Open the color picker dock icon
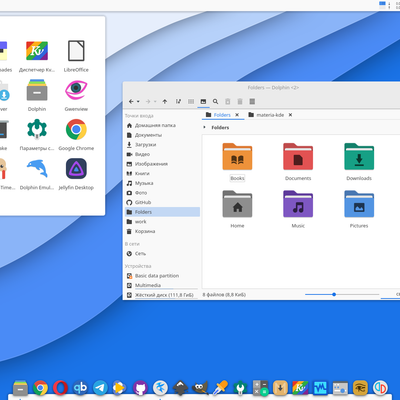 point(220,388)
